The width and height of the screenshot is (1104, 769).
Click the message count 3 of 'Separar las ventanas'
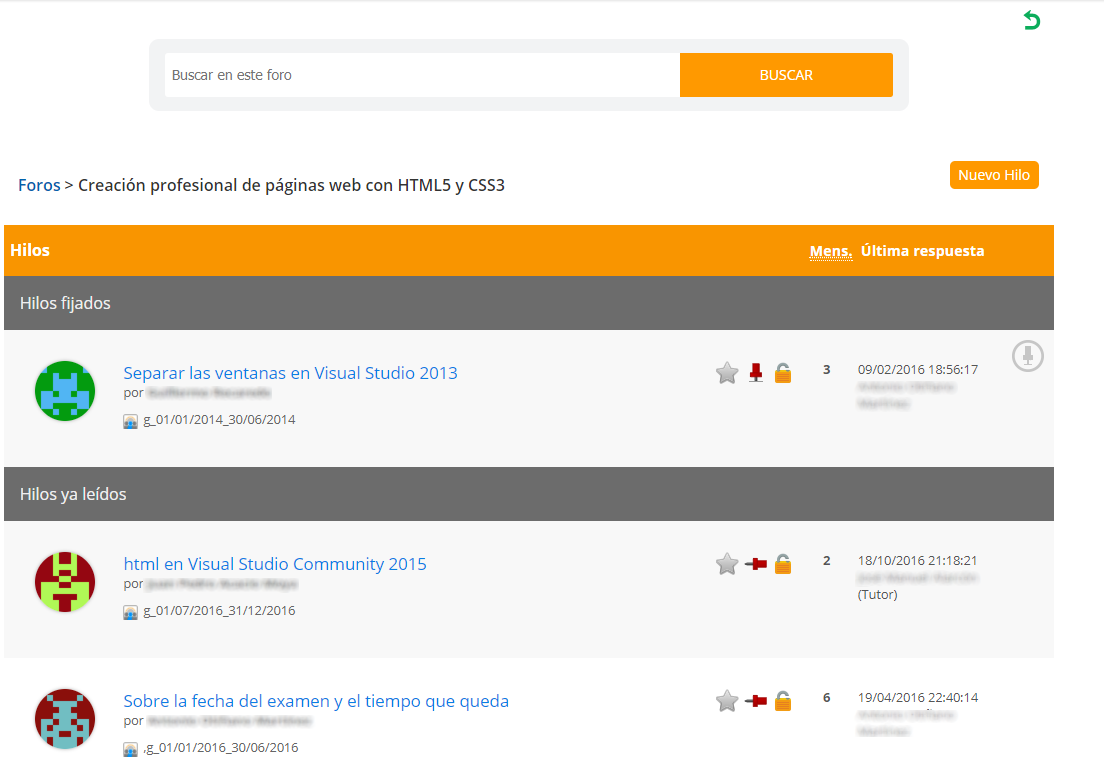(827, 370)
